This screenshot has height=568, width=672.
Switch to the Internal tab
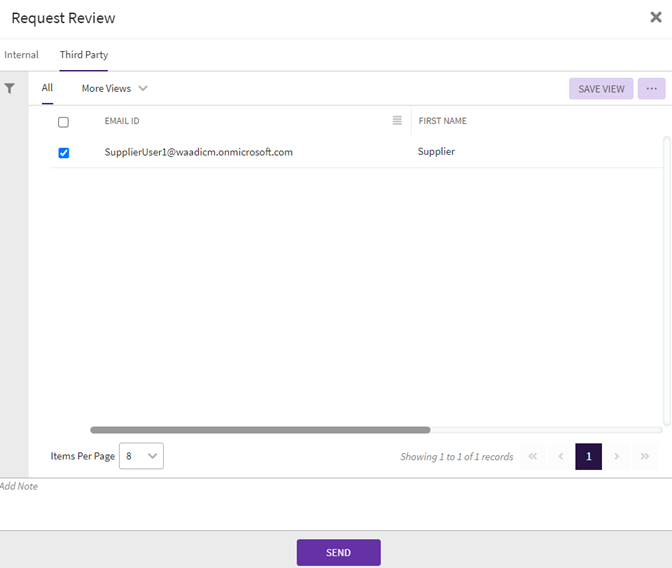[x=21, y=55]
